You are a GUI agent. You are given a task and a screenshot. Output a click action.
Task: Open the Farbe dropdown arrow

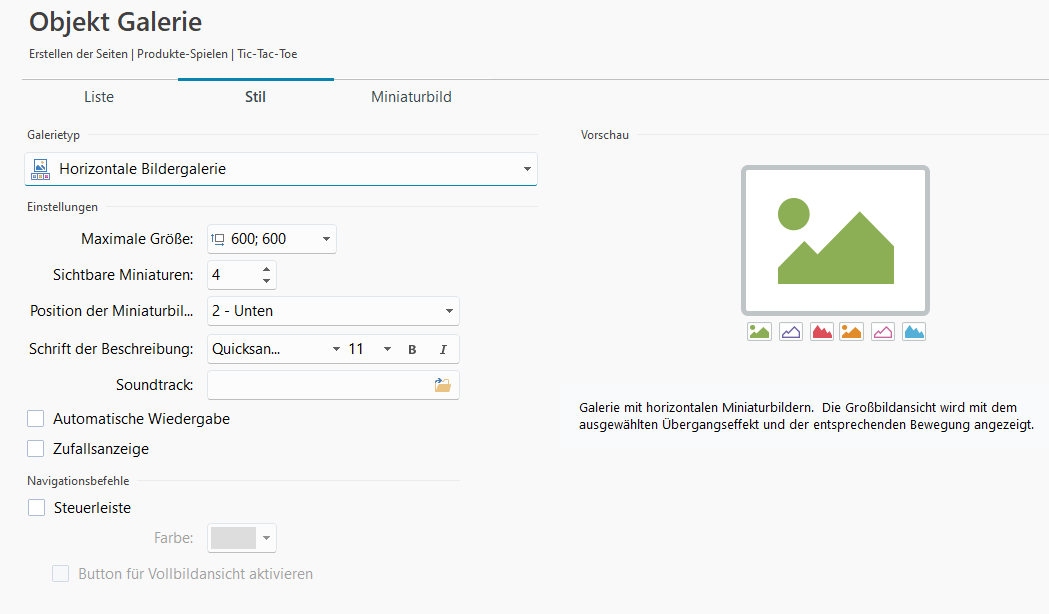tap(266, 538)
